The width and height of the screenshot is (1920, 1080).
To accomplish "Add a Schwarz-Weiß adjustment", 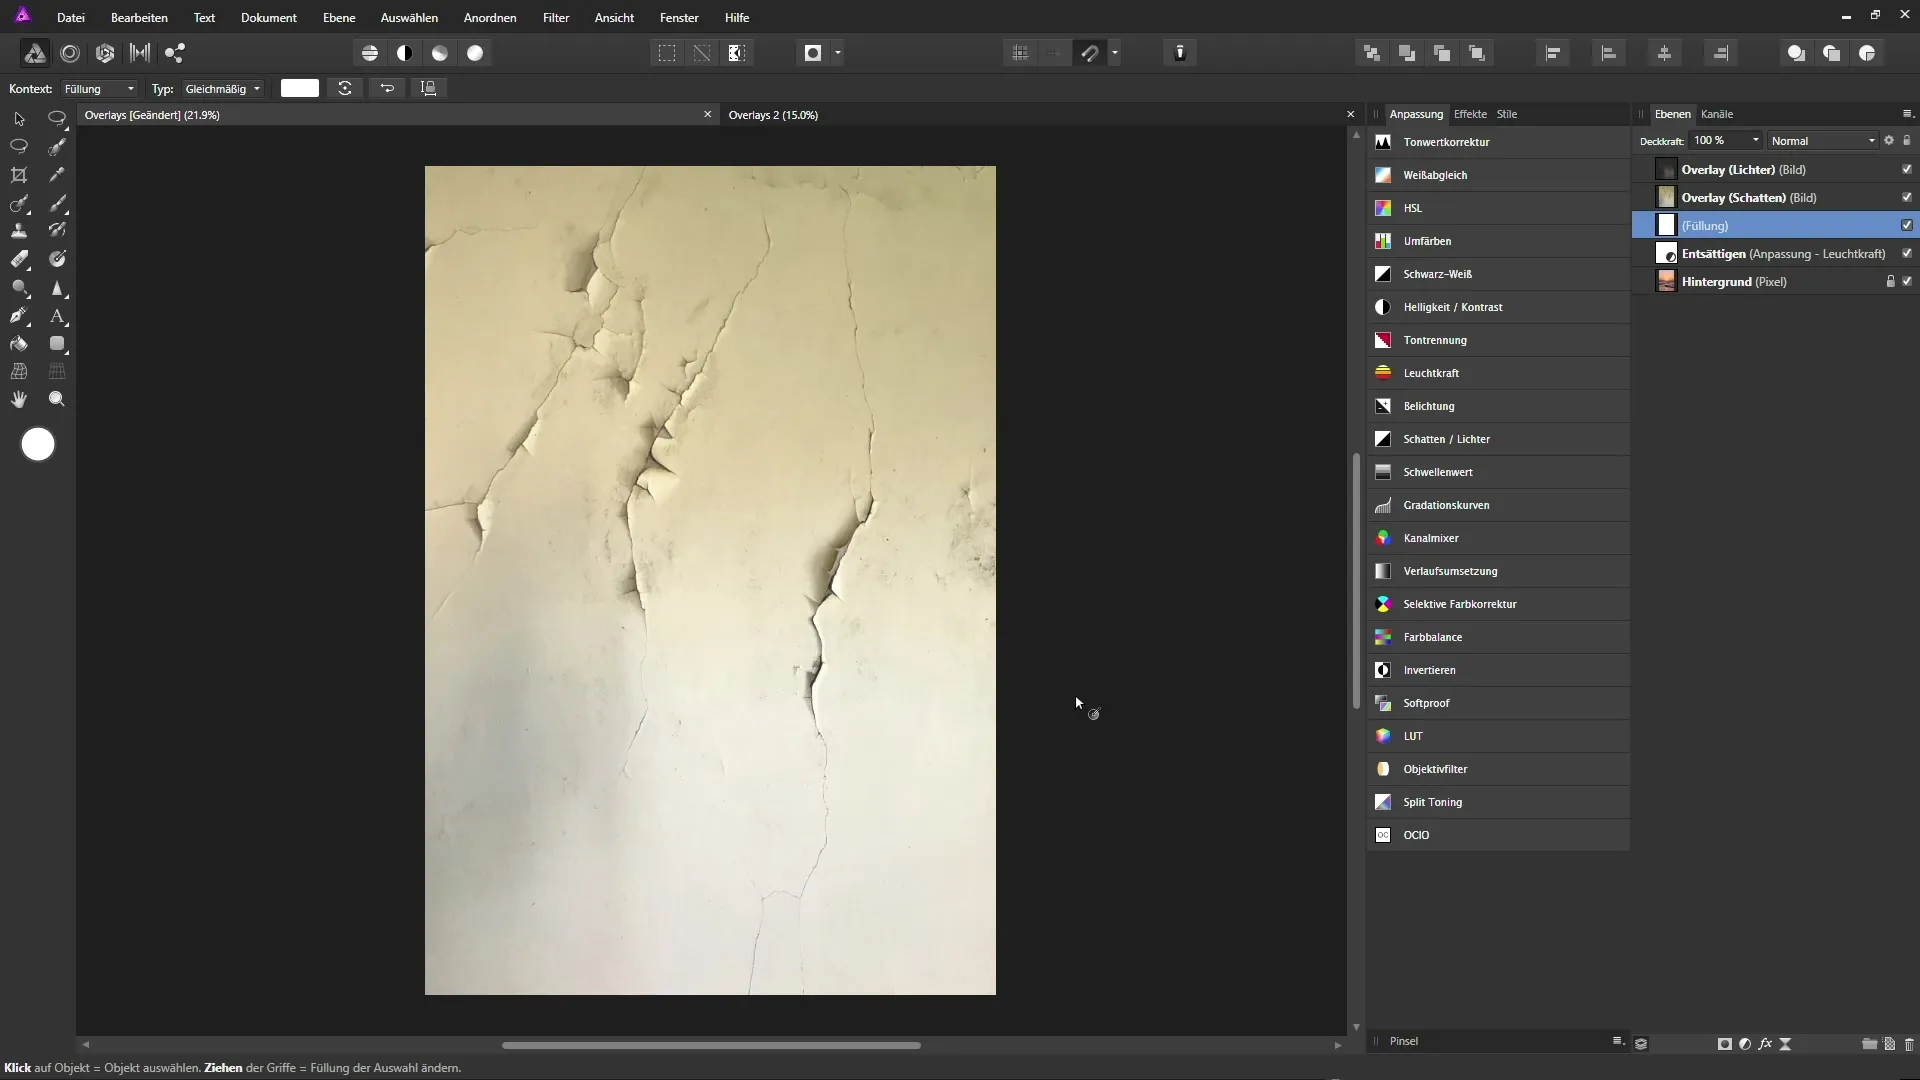I will [x=1498, y=274].
